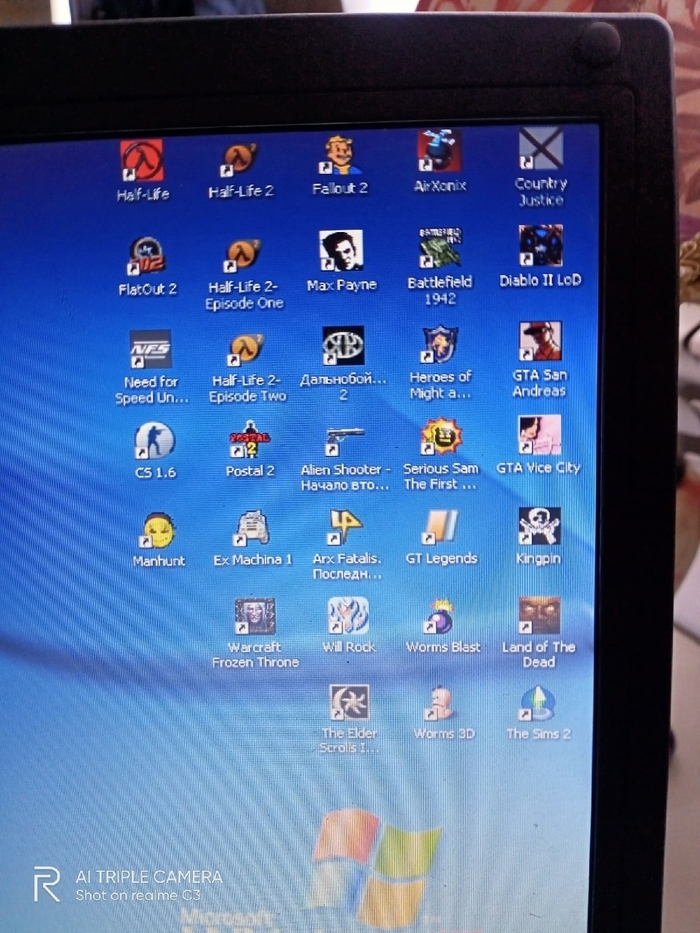Click the 'GTA Vice City' label
The width and height of the screenshot is (700, 933).
(x=538, y=468)
